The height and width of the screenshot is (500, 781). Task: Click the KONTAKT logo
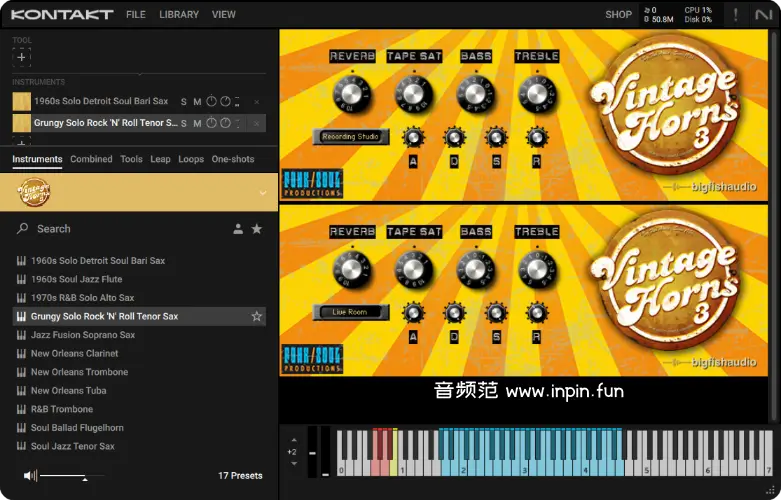click(62, 14)
